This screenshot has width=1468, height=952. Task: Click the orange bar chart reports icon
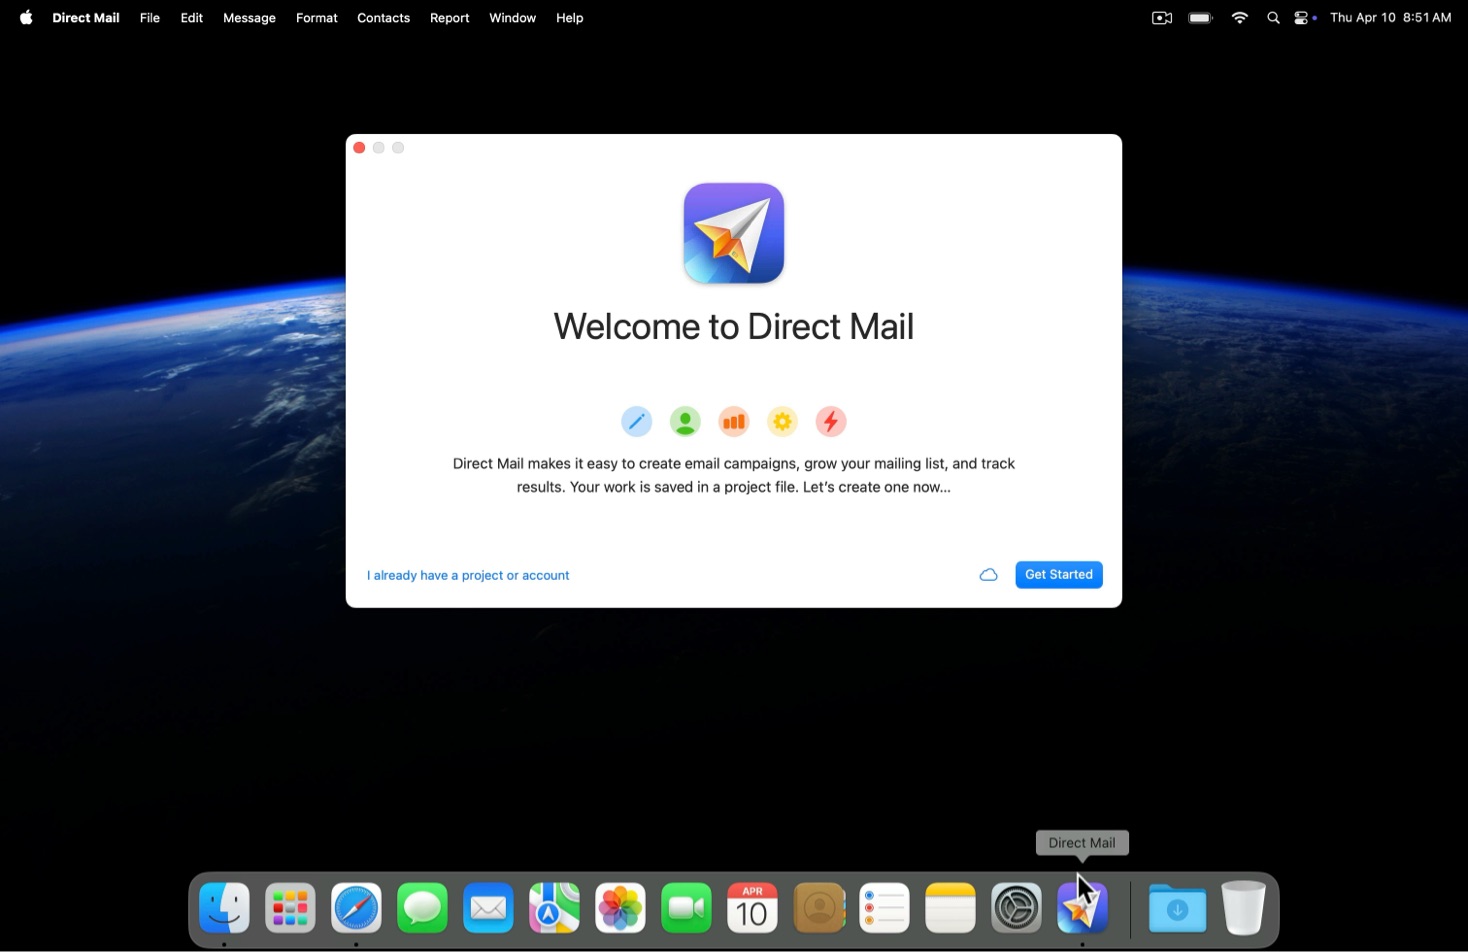[734, 422]
